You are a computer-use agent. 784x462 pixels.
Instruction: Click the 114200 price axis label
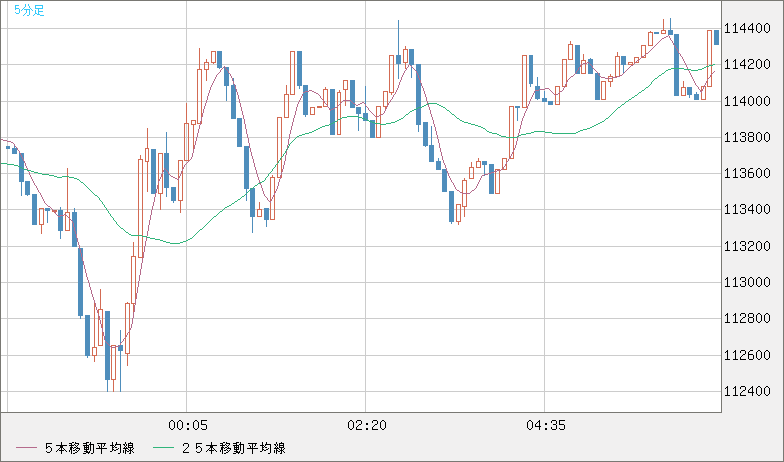click(x=748, y=64)
